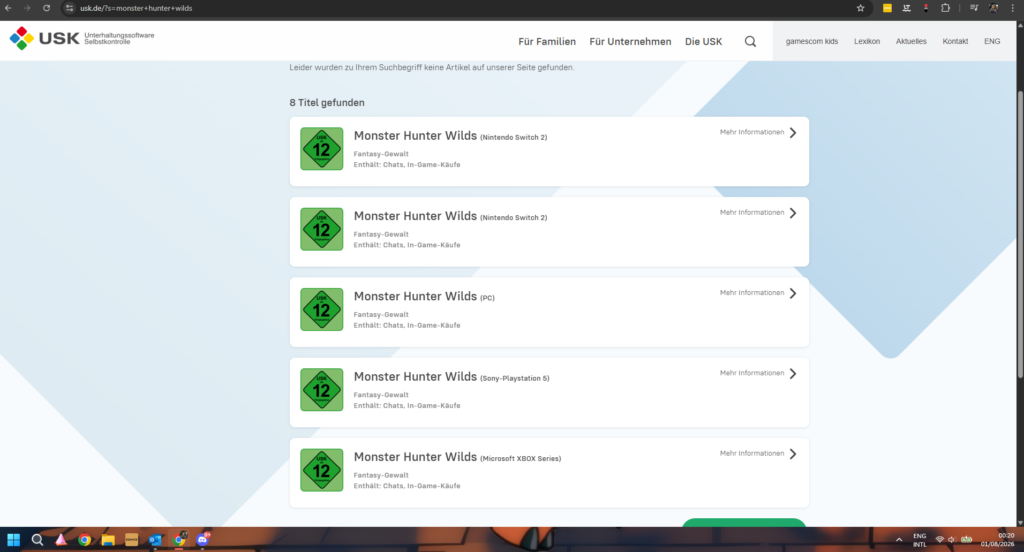This screenshot has height=552, width=1024.
Task: Open the Kontakt page
Action: [955, 41]
